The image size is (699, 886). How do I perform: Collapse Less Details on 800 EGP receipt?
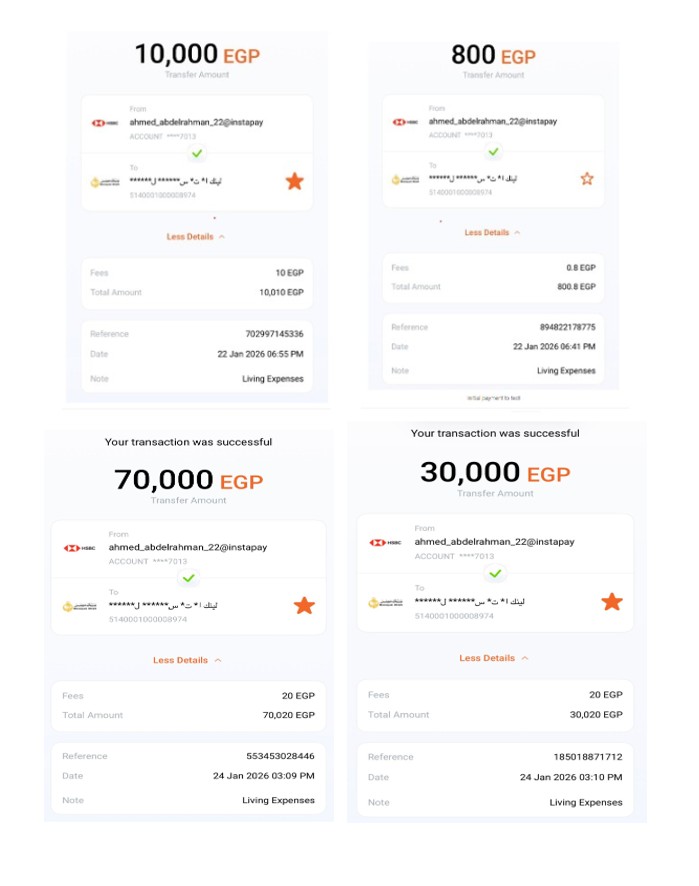click(x=492, y=232)
